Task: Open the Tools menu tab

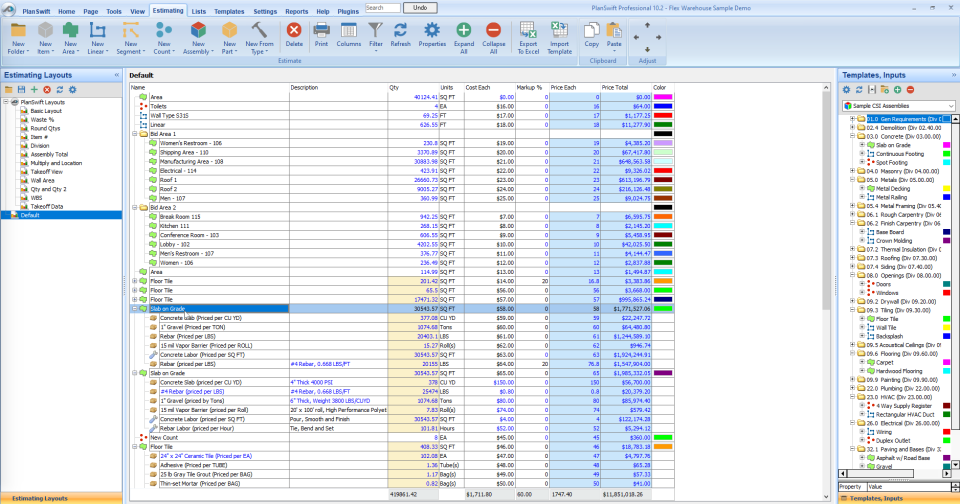Action: tap(114, 11)
